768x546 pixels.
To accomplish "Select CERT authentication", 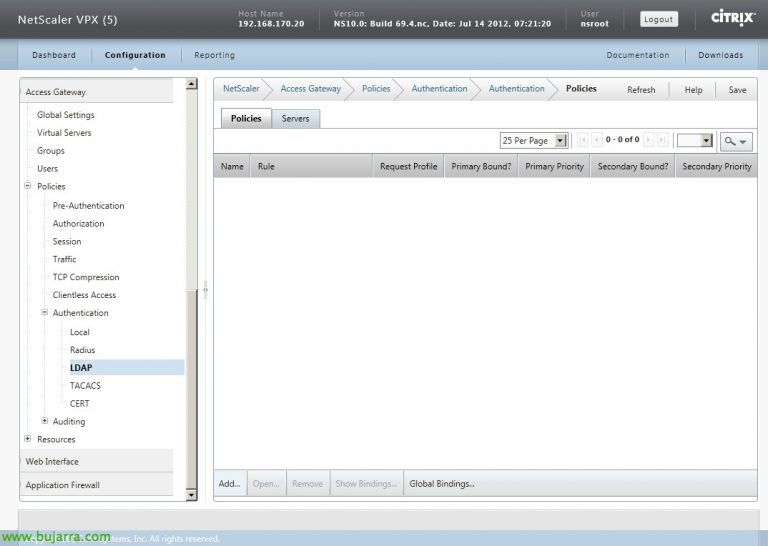I will click(x=80, y=404).
